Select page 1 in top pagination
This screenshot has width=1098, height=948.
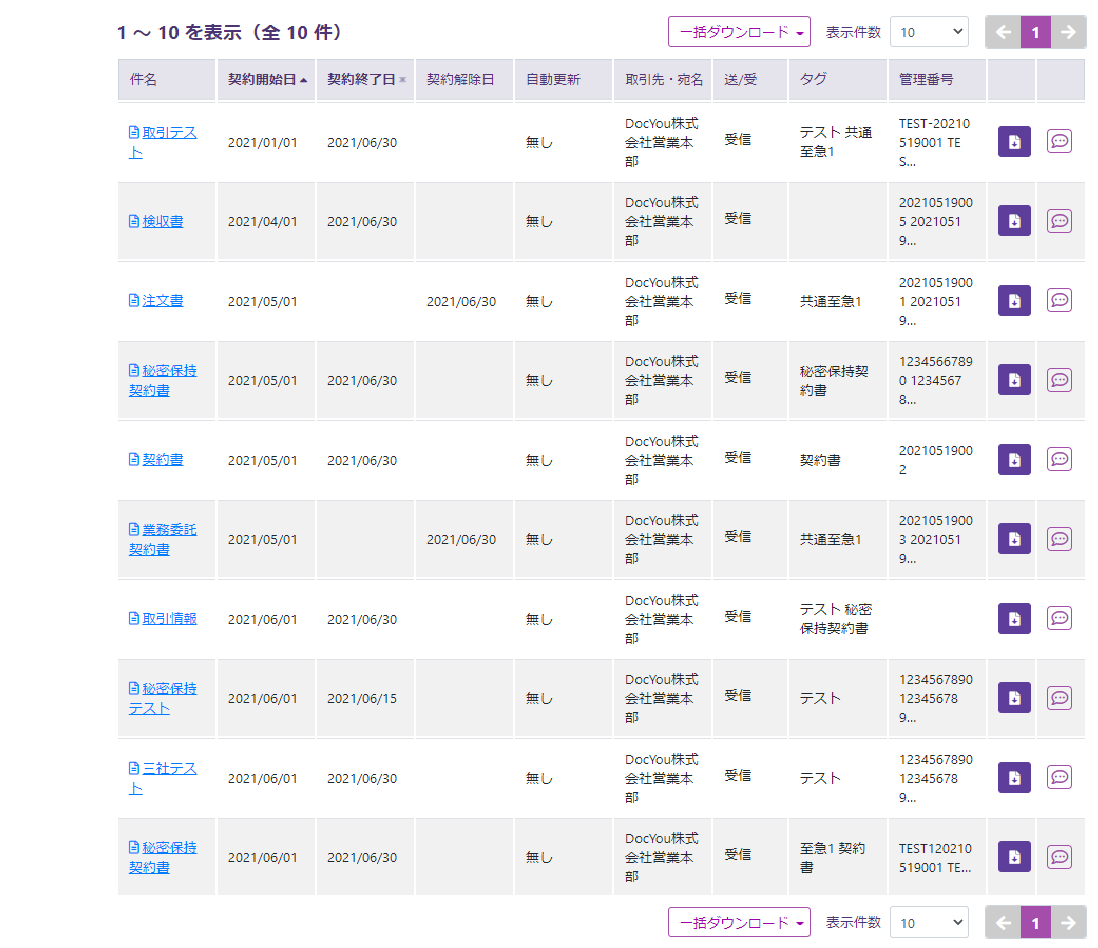click(x=1035, y=32)
